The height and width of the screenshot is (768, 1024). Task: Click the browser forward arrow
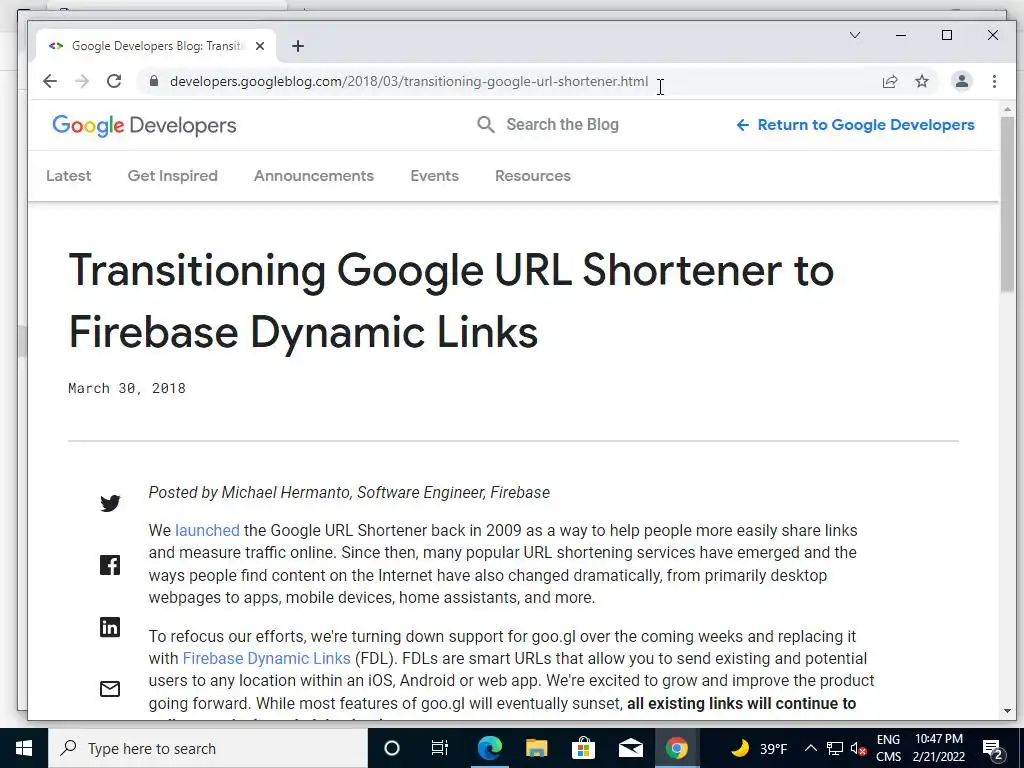(82, 81)
